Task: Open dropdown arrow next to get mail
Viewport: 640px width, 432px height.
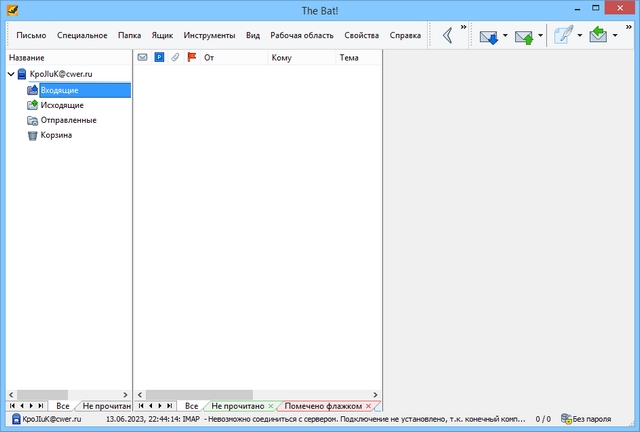Action: pos(505,36)
